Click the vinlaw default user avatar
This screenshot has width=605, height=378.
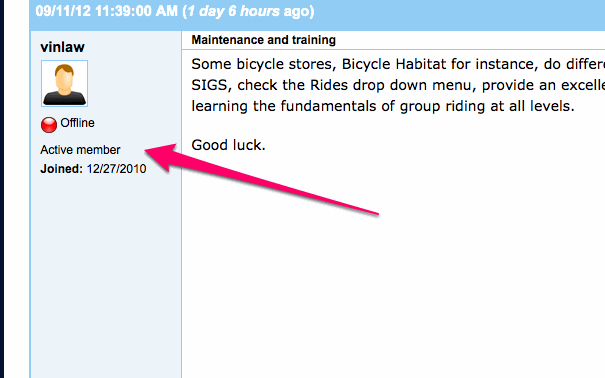[64, 83]
